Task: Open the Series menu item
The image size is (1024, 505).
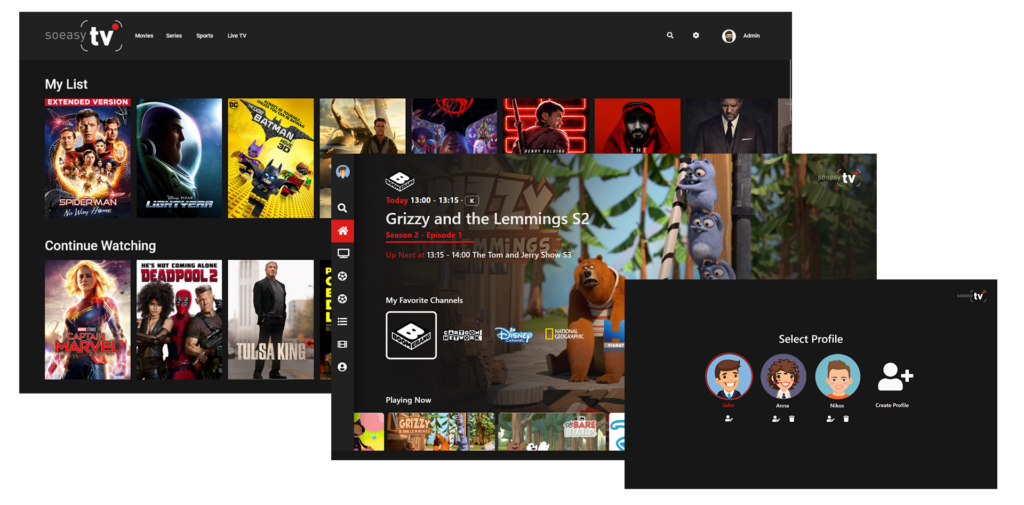Action: coord(174,36)
